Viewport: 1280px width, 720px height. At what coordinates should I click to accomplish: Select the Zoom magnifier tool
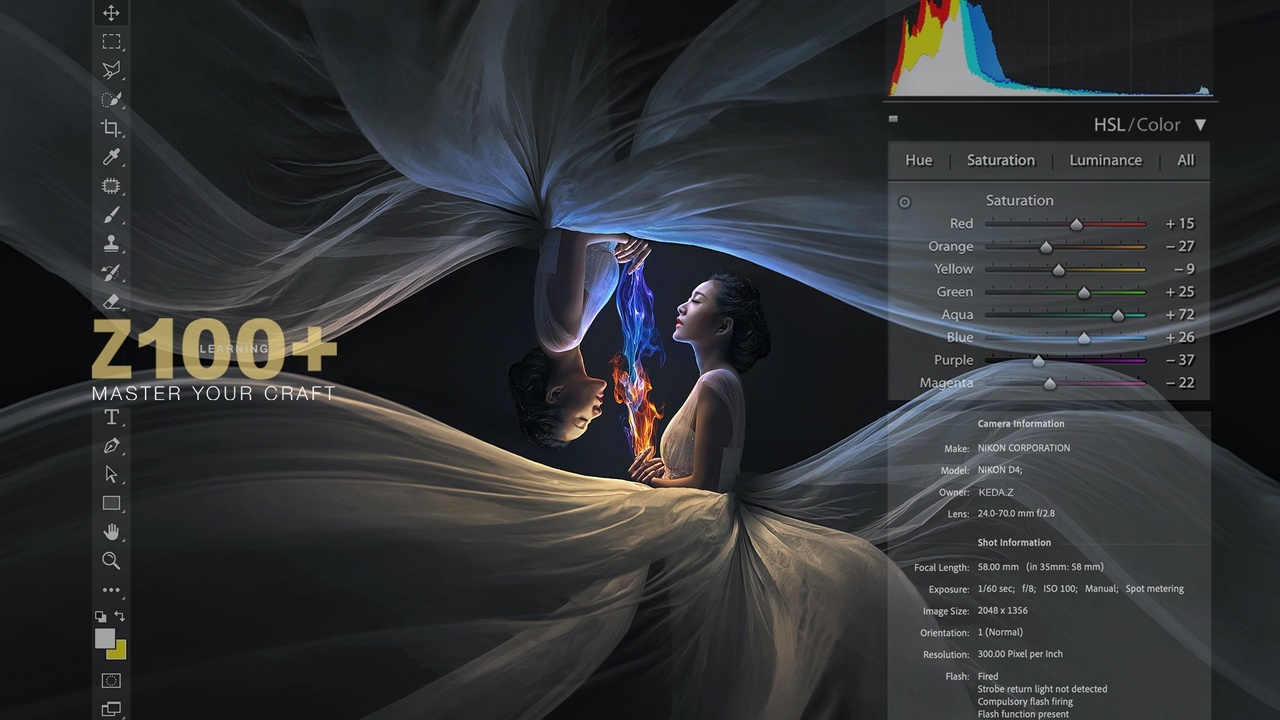click(x=111, y=561)
